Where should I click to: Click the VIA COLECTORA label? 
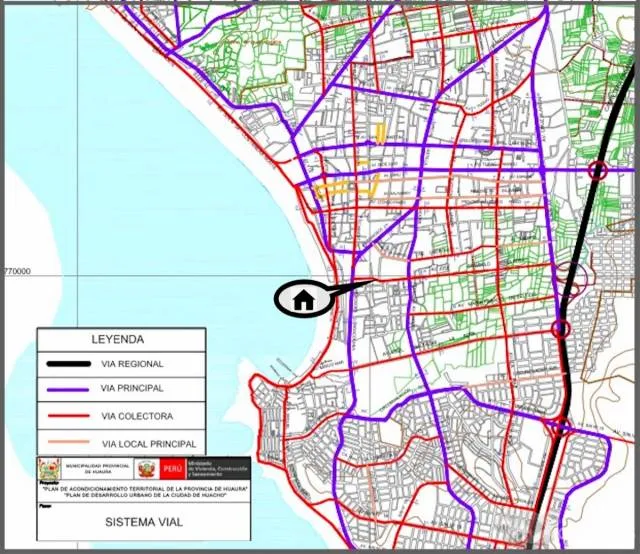click(137, 416)
